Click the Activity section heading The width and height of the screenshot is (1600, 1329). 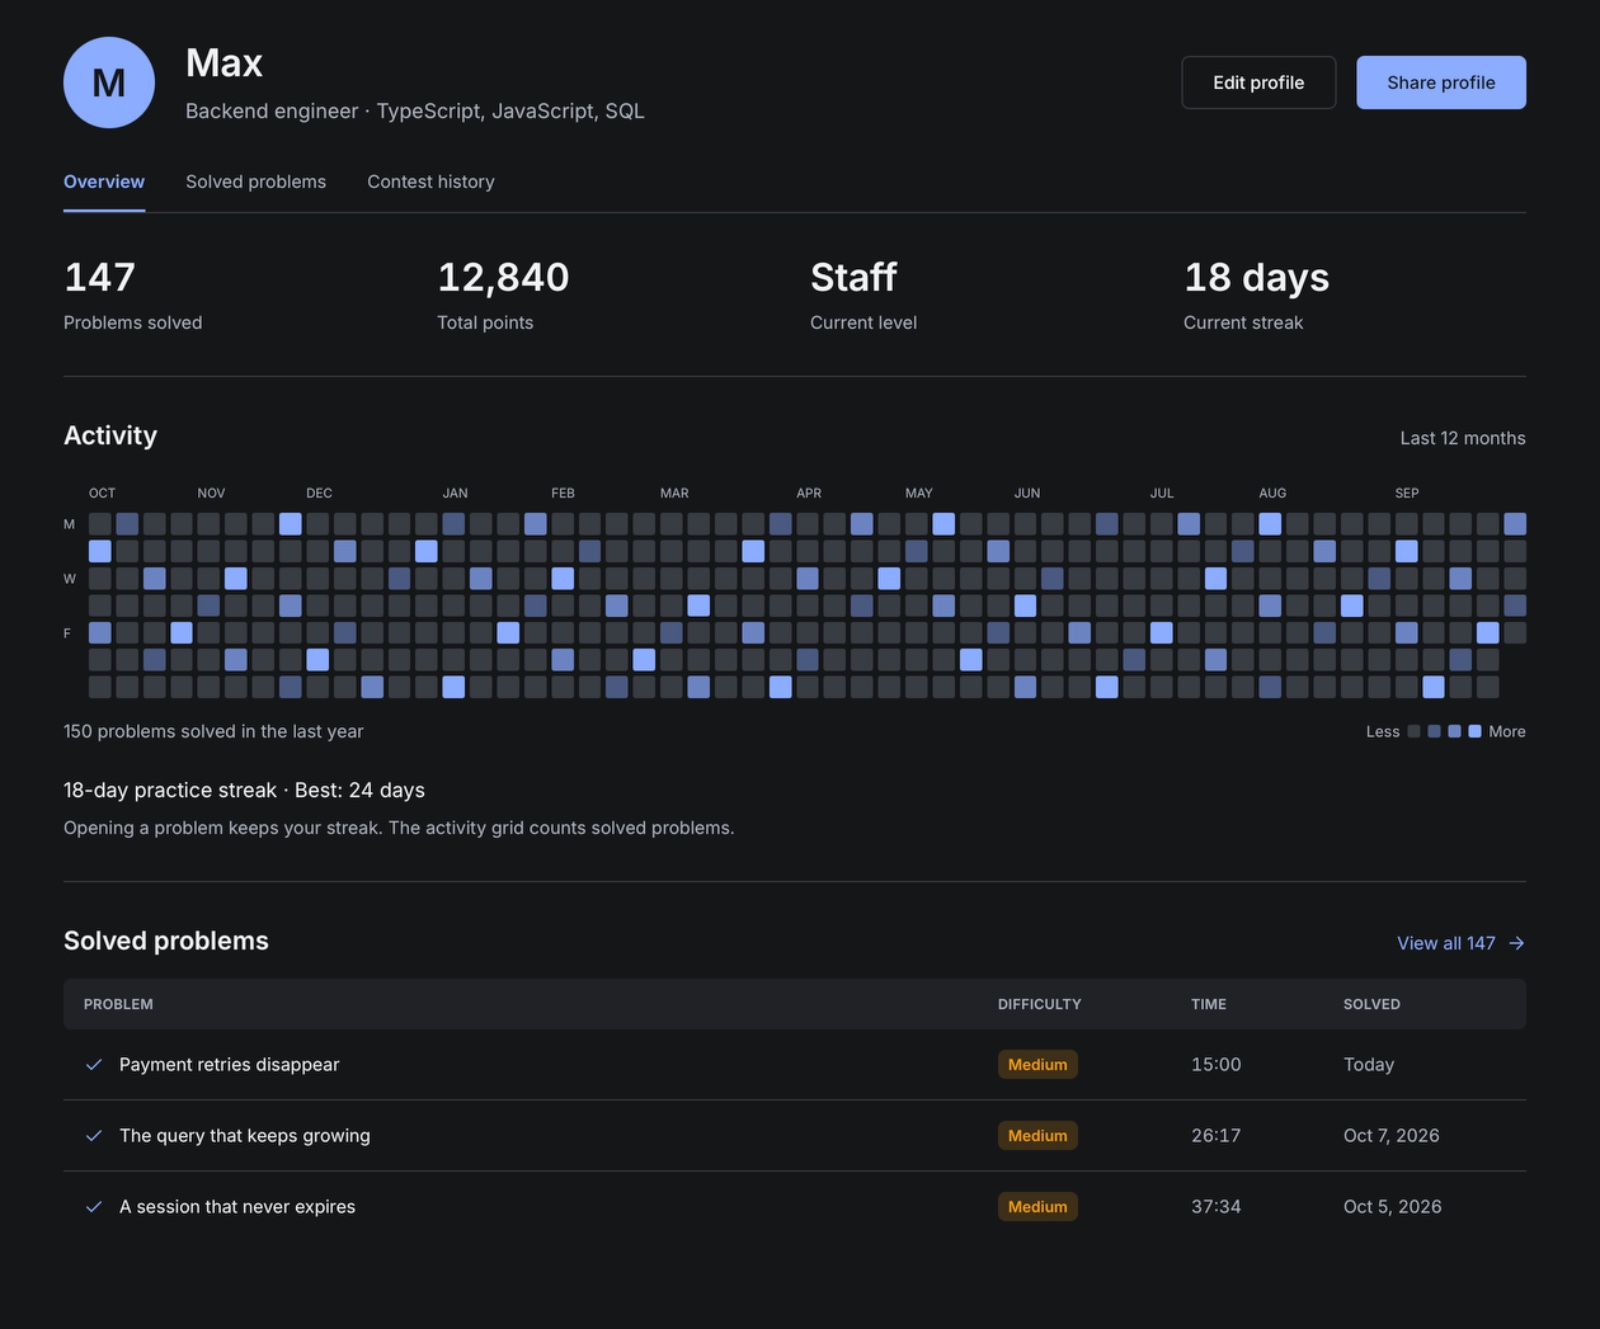pyautogui.click(x=110, y=435)
